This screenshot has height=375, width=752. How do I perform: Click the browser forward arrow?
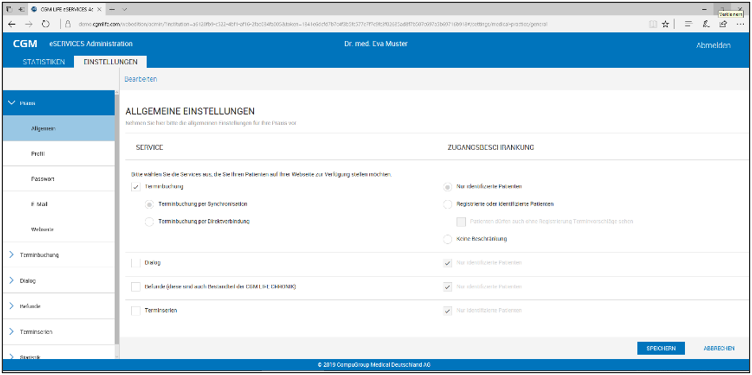[28, 24]
